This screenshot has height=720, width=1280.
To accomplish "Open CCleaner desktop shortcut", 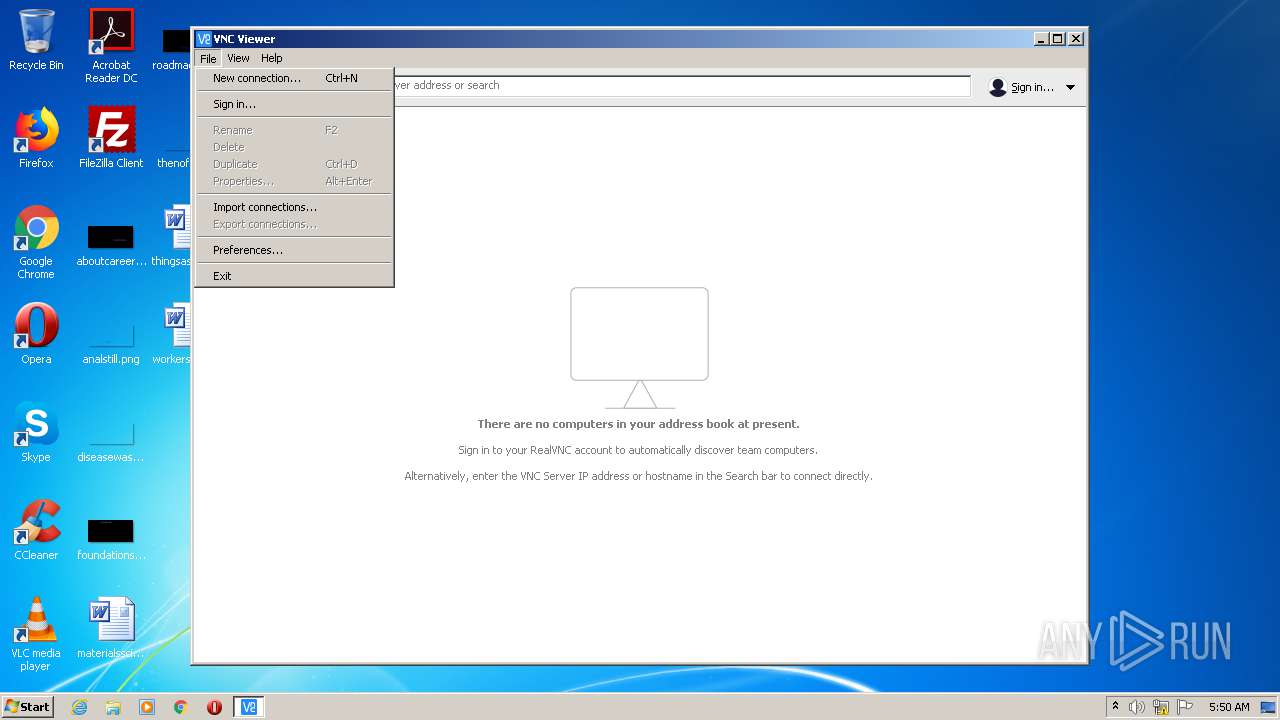I will tap(36, 530).
